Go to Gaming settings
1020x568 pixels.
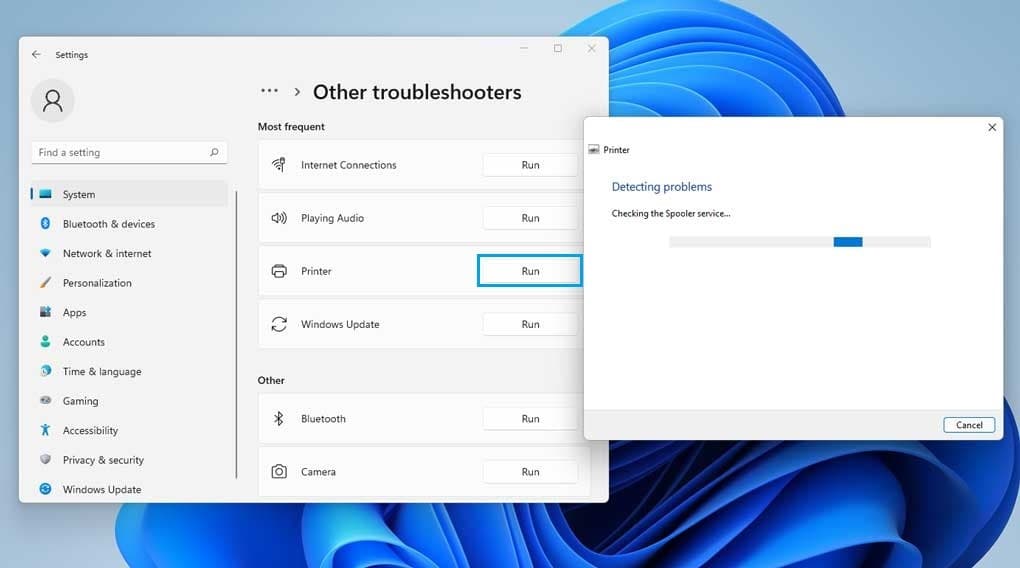click(x=129, y=401)
